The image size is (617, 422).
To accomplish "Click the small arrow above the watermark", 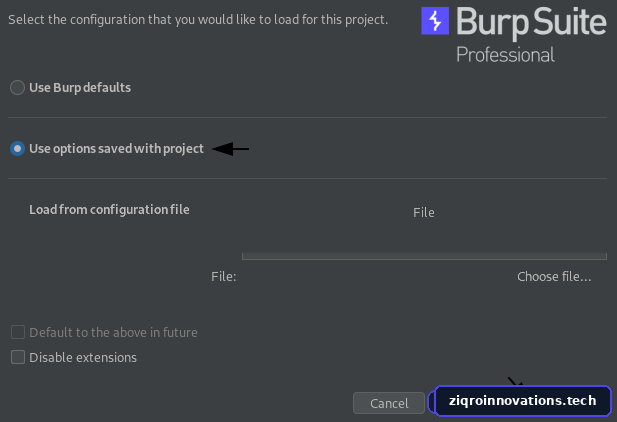I will 515,381.
